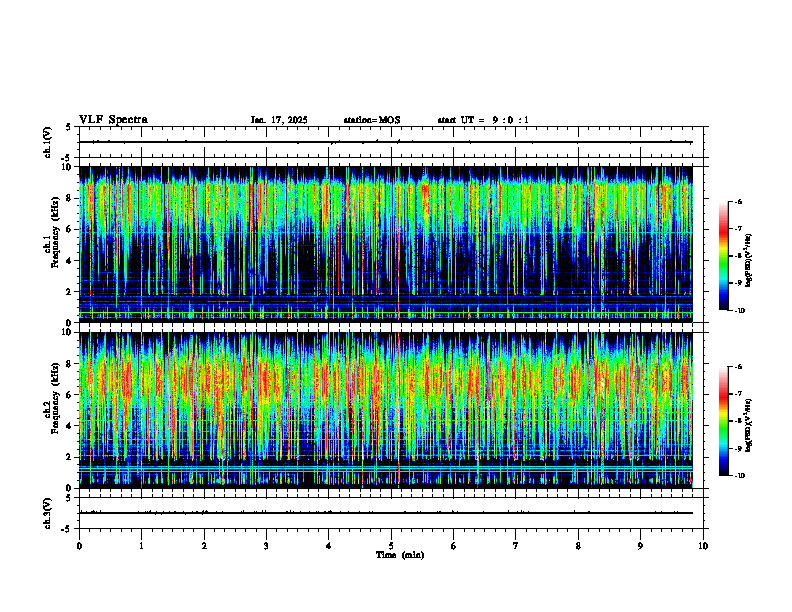This screenshot has width=792, height=612.
Task: Click the time axis tick label "2"
Action: click(x=204, y=546)
